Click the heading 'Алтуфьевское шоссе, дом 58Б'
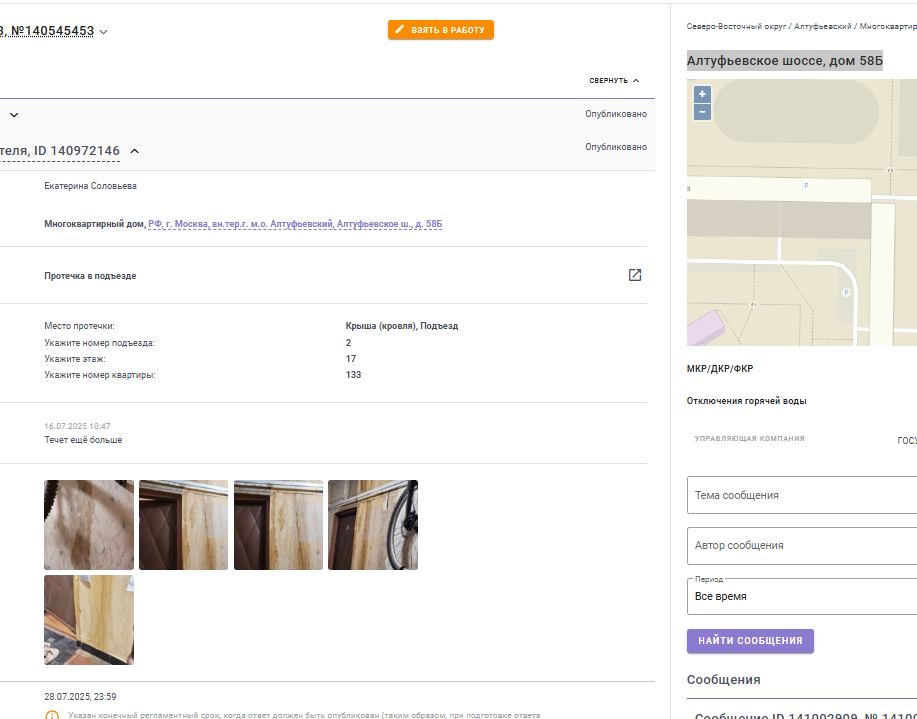Screen dimensions: 917x719 pos(784,61)
